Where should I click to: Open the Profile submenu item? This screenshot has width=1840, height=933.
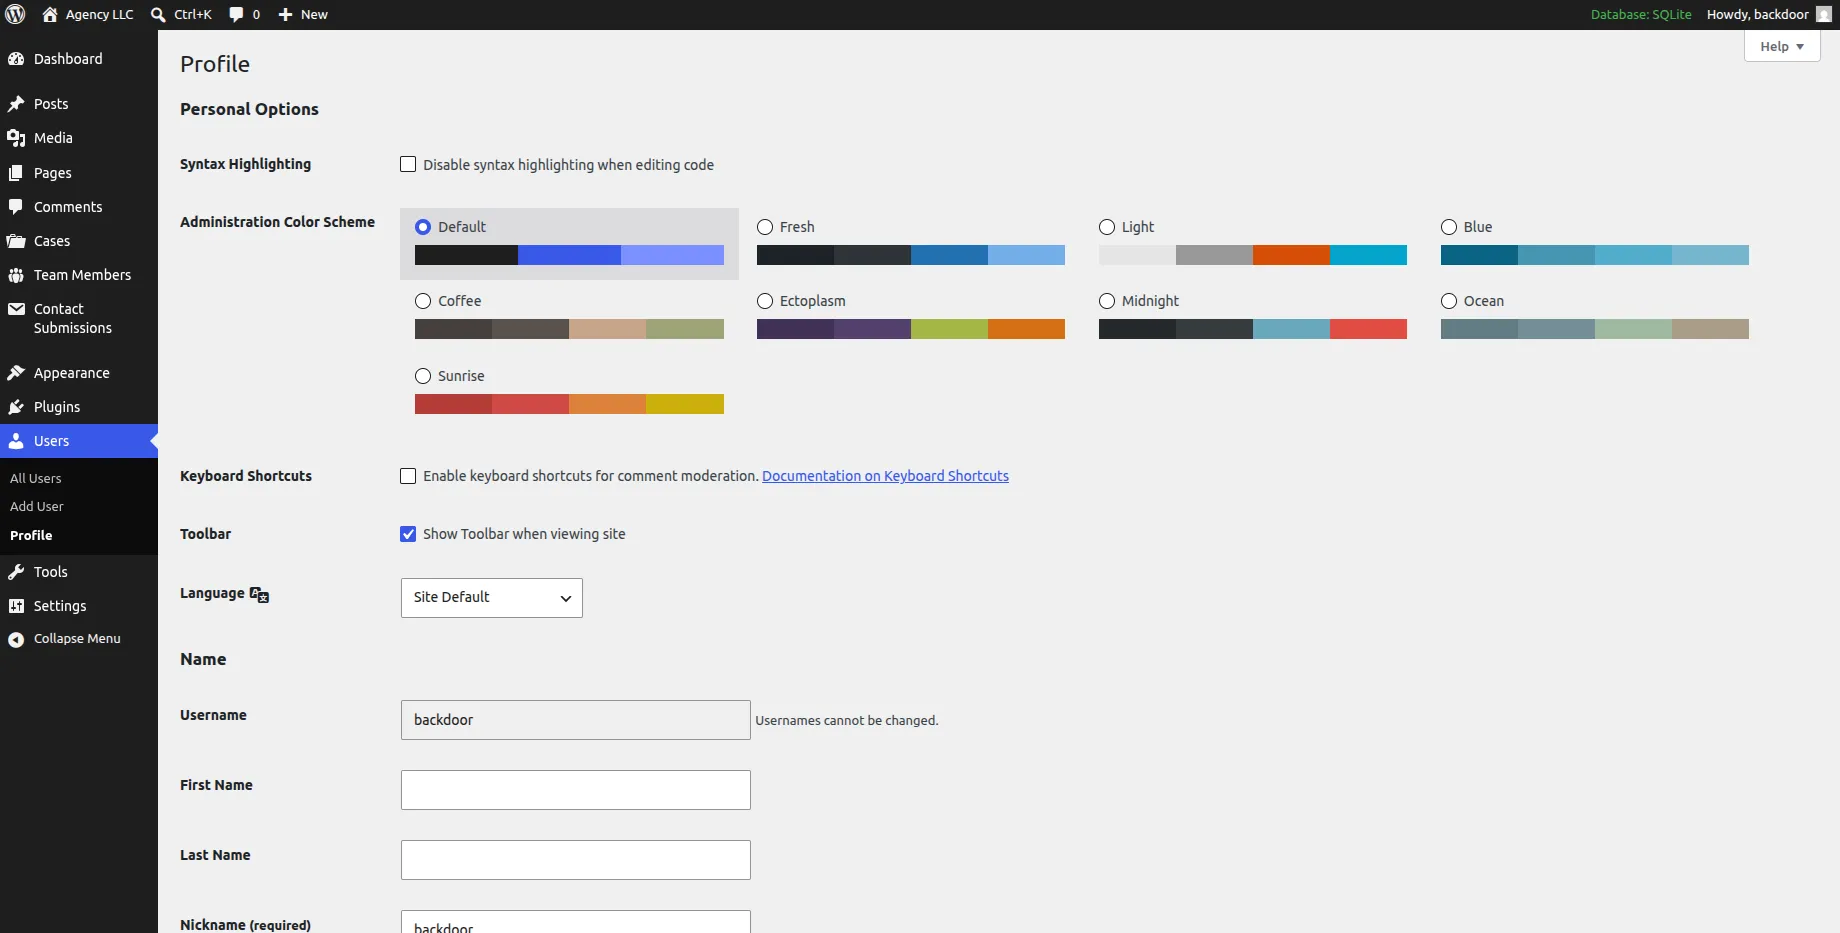(31, 536)
